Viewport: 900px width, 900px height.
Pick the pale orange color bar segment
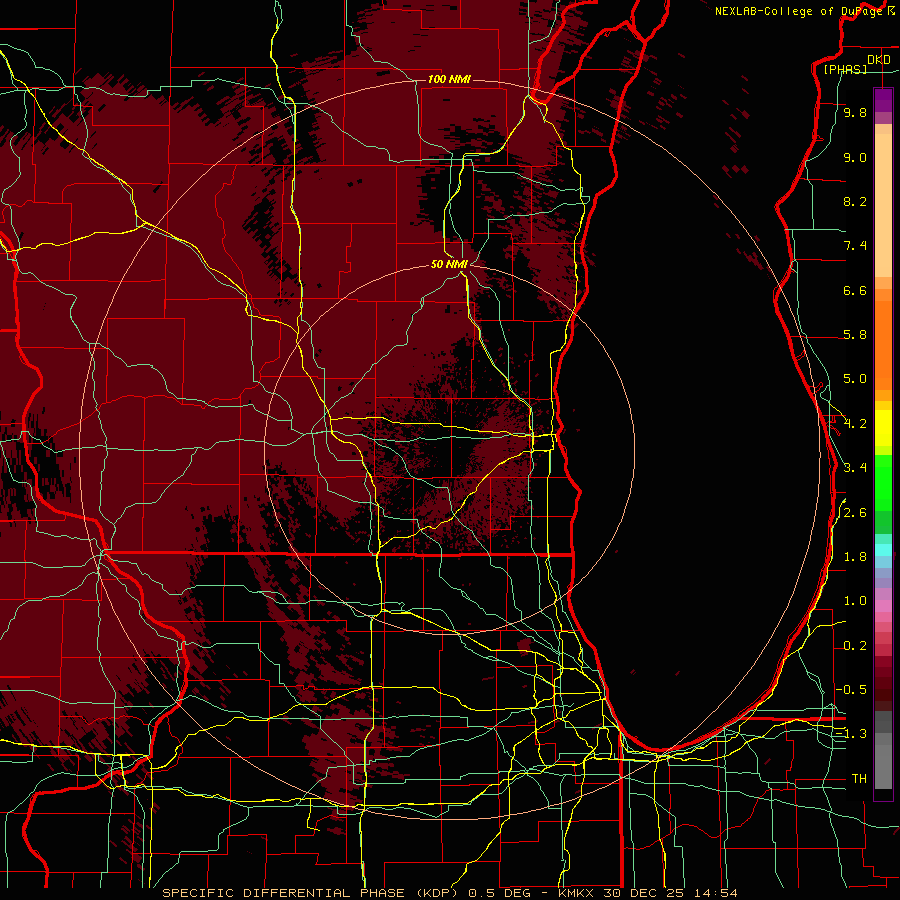(883, 205)
